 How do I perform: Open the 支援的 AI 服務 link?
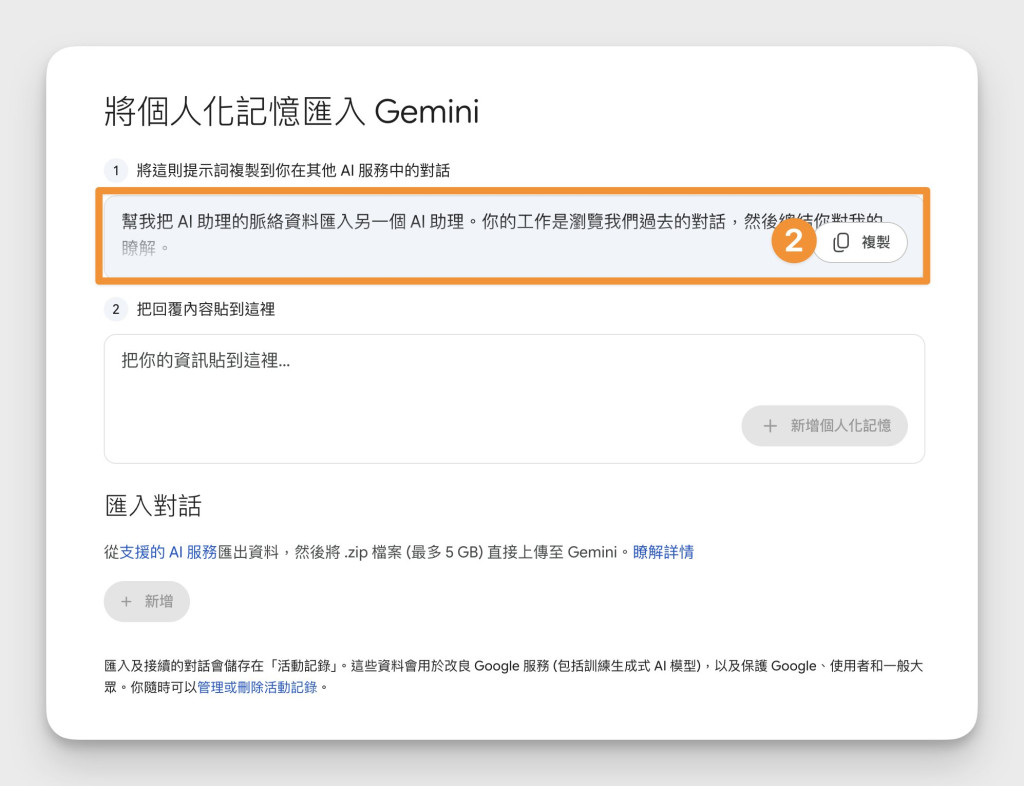[168, 552]
